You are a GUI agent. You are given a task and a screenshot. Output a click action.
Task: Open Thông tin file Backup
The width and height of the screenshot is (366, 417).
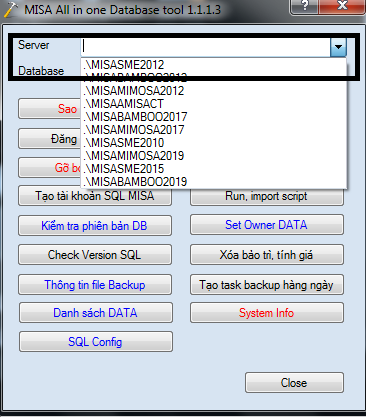(x=95, y=285)
